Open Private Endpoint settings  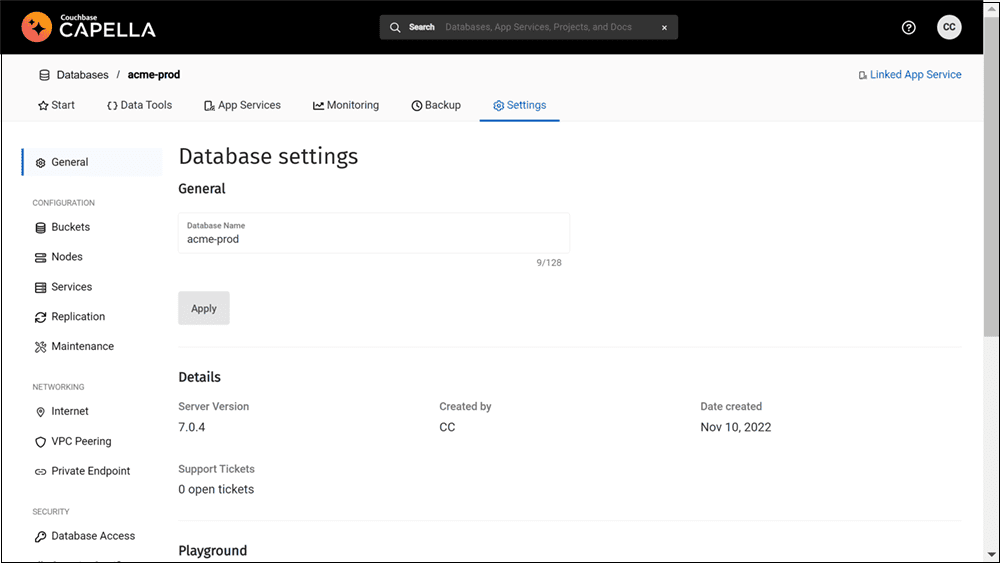point(91,471)
